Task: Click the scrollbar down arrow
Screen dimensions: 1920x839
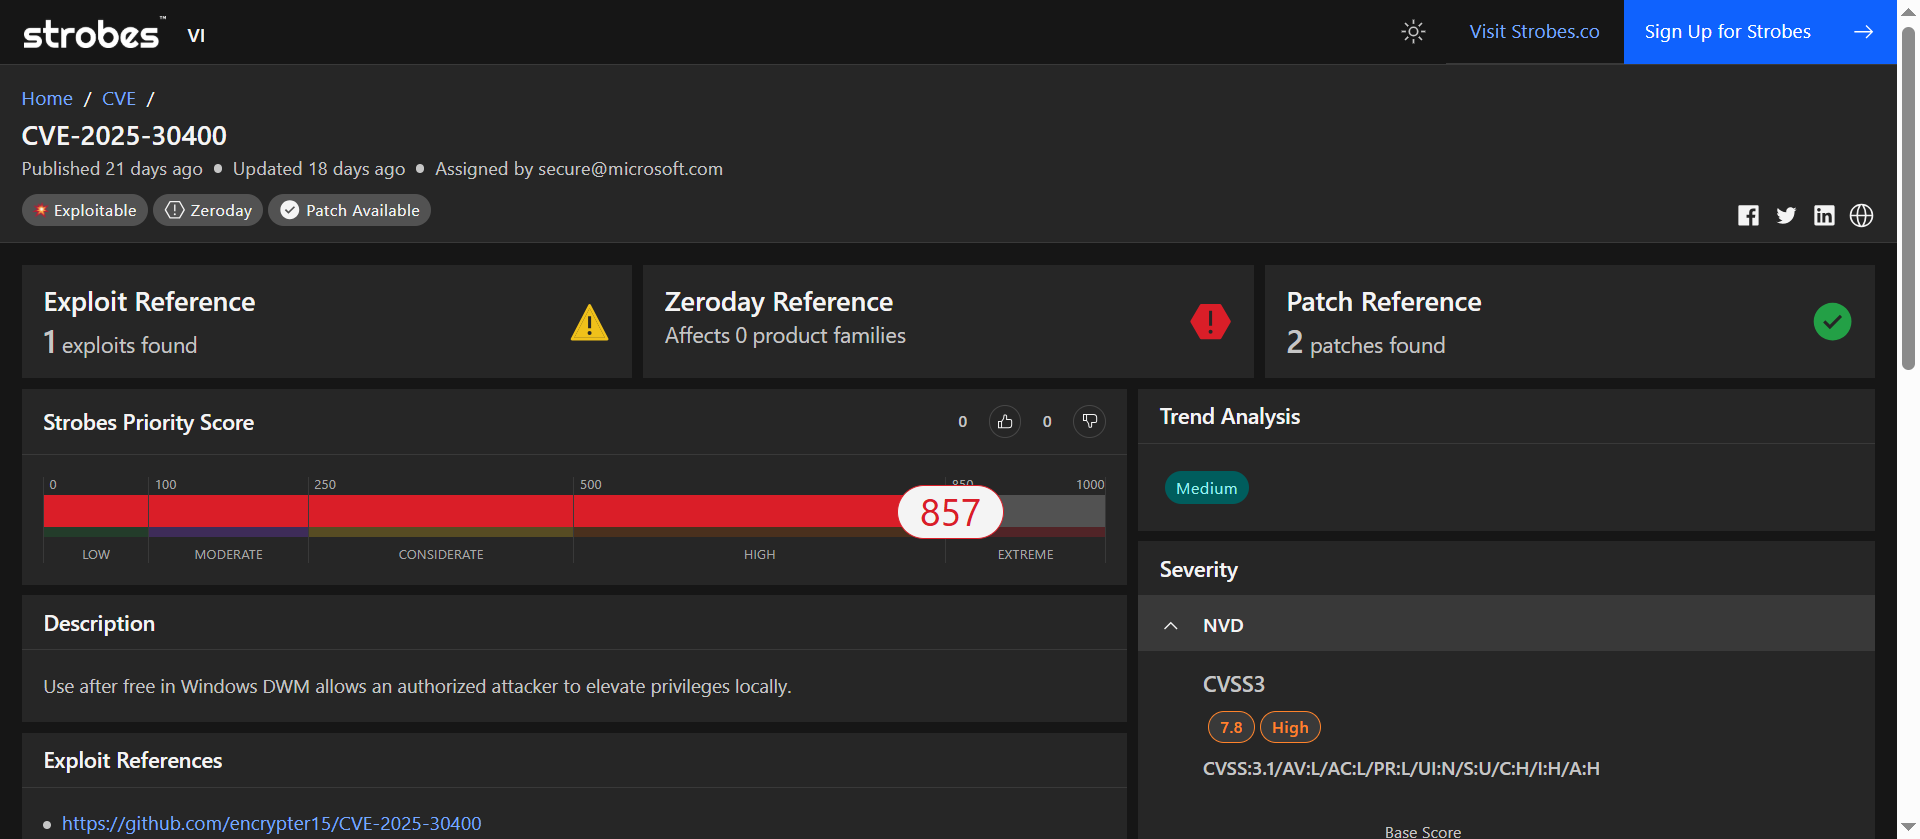Action: (1908, 829)
